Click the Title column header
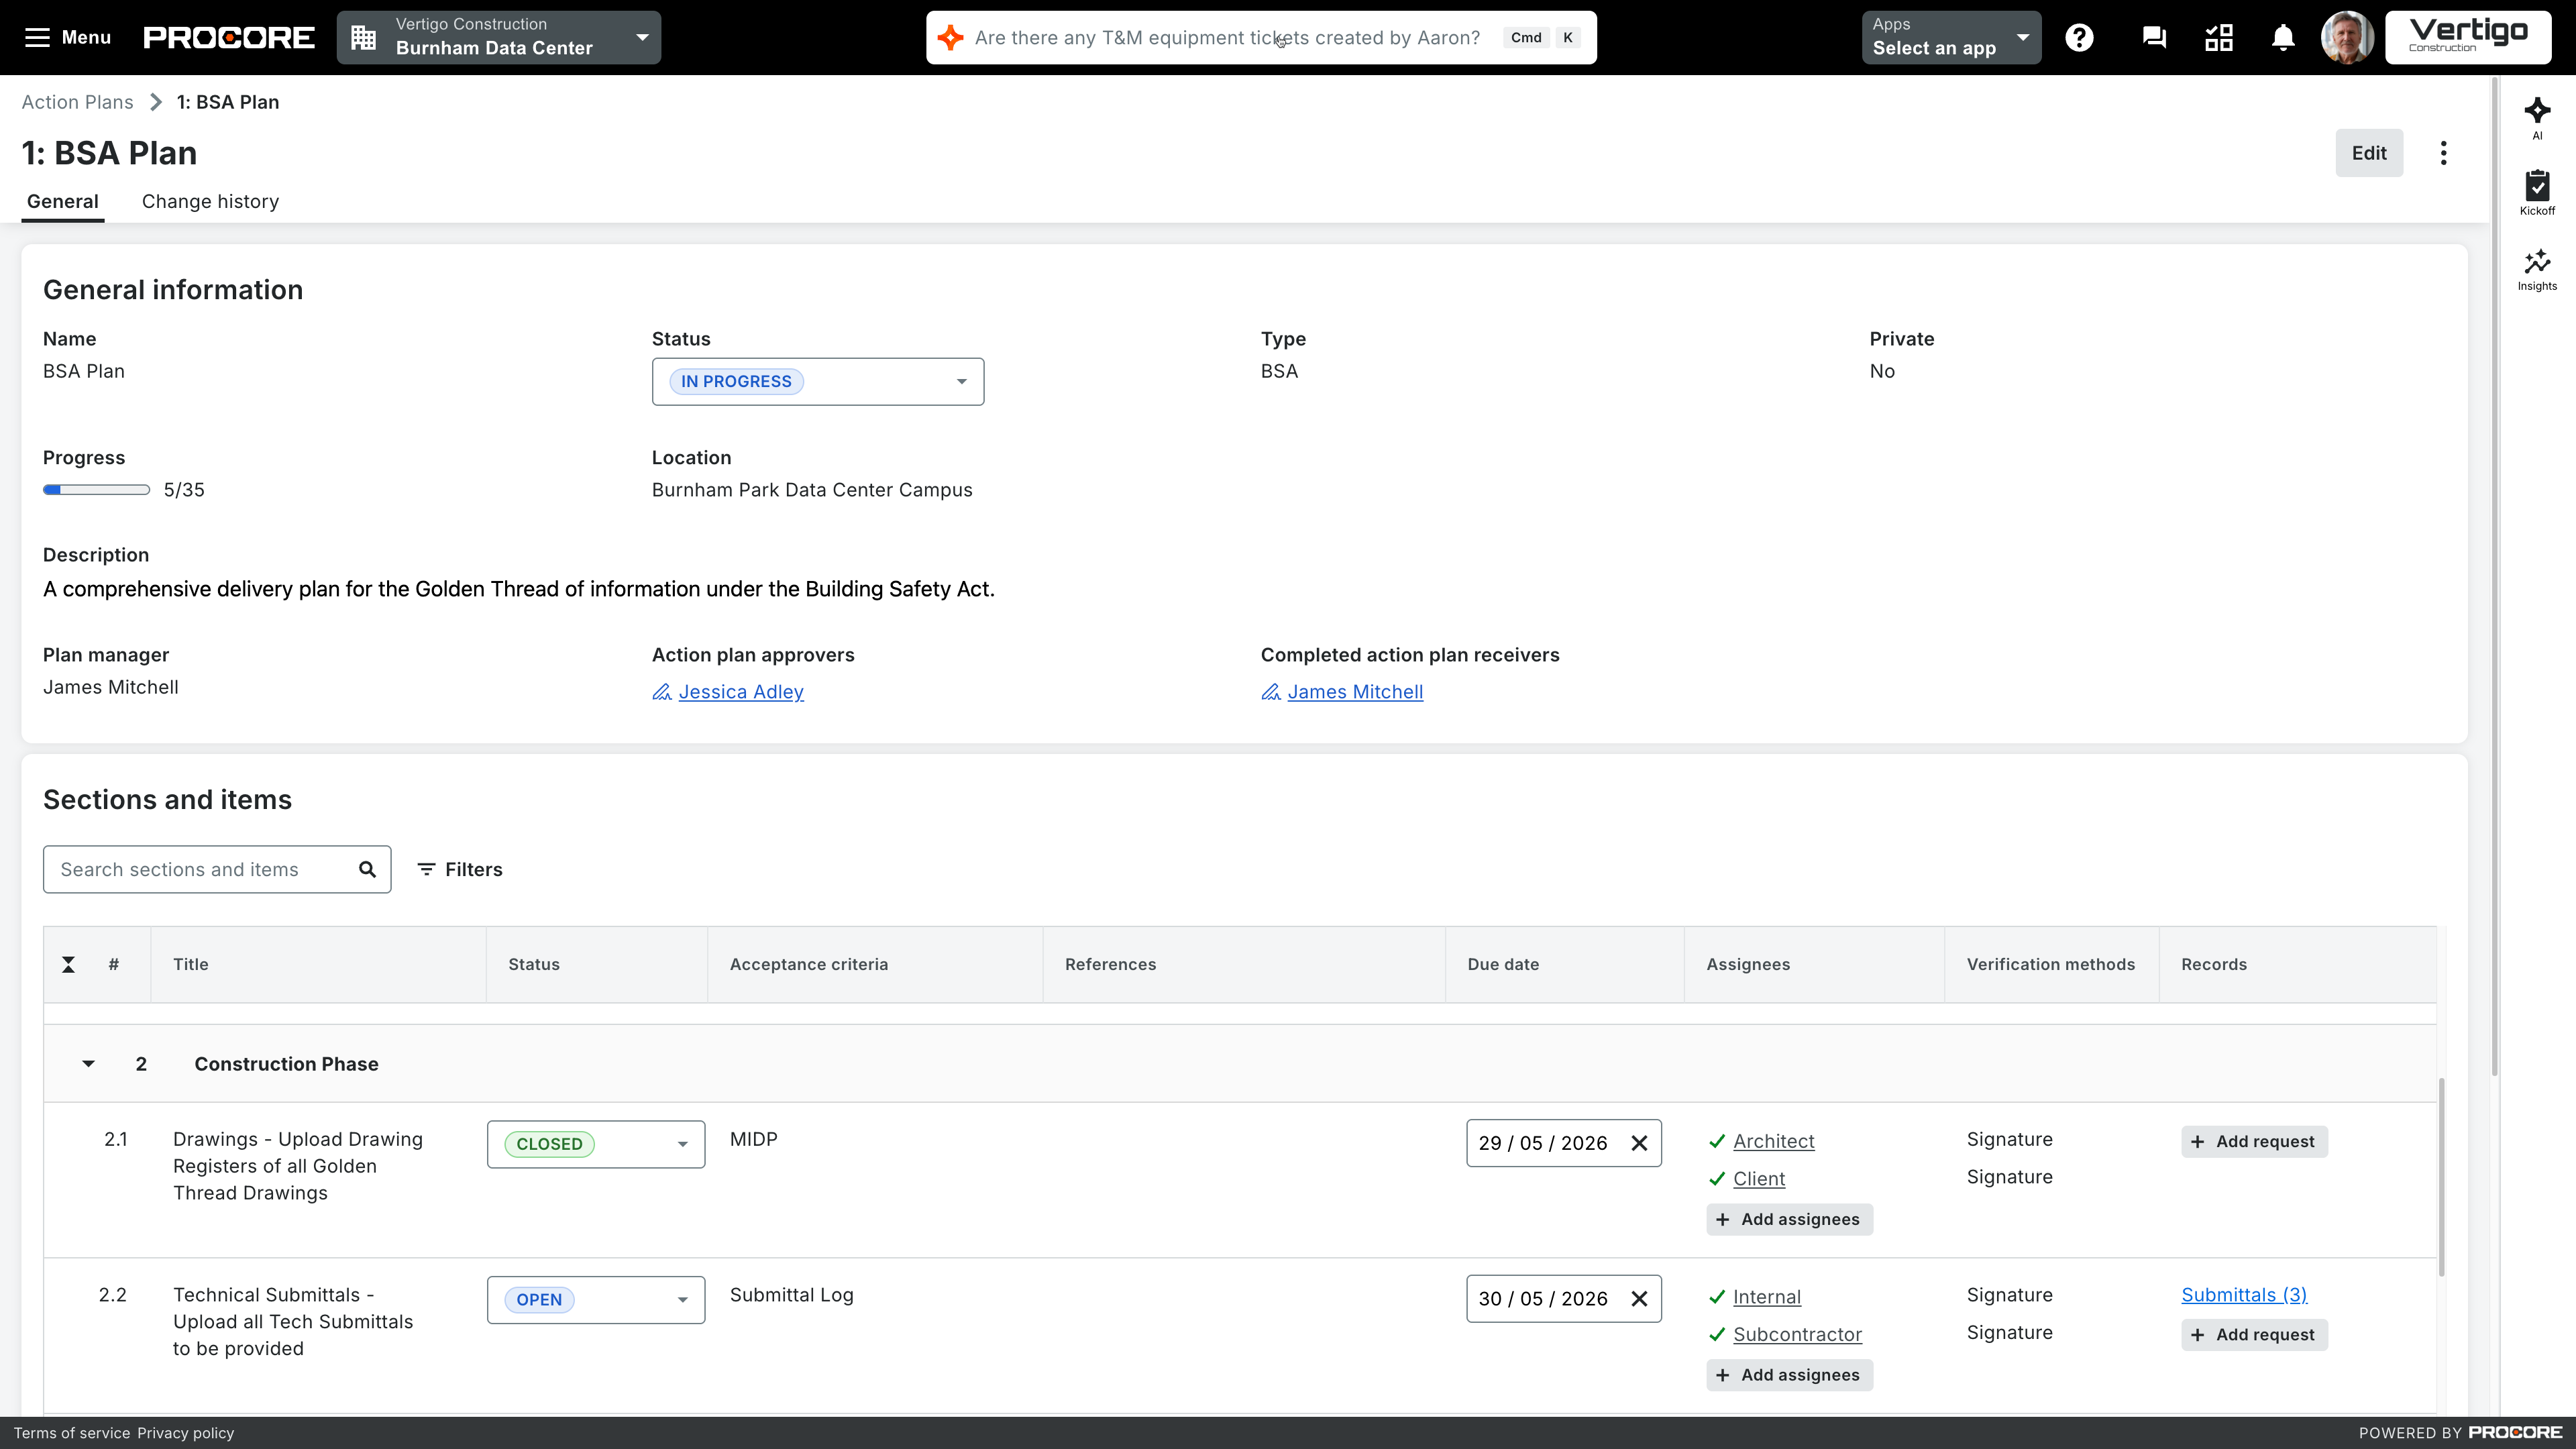Viewport: 2576px width, 1449px height. point(318,965)
